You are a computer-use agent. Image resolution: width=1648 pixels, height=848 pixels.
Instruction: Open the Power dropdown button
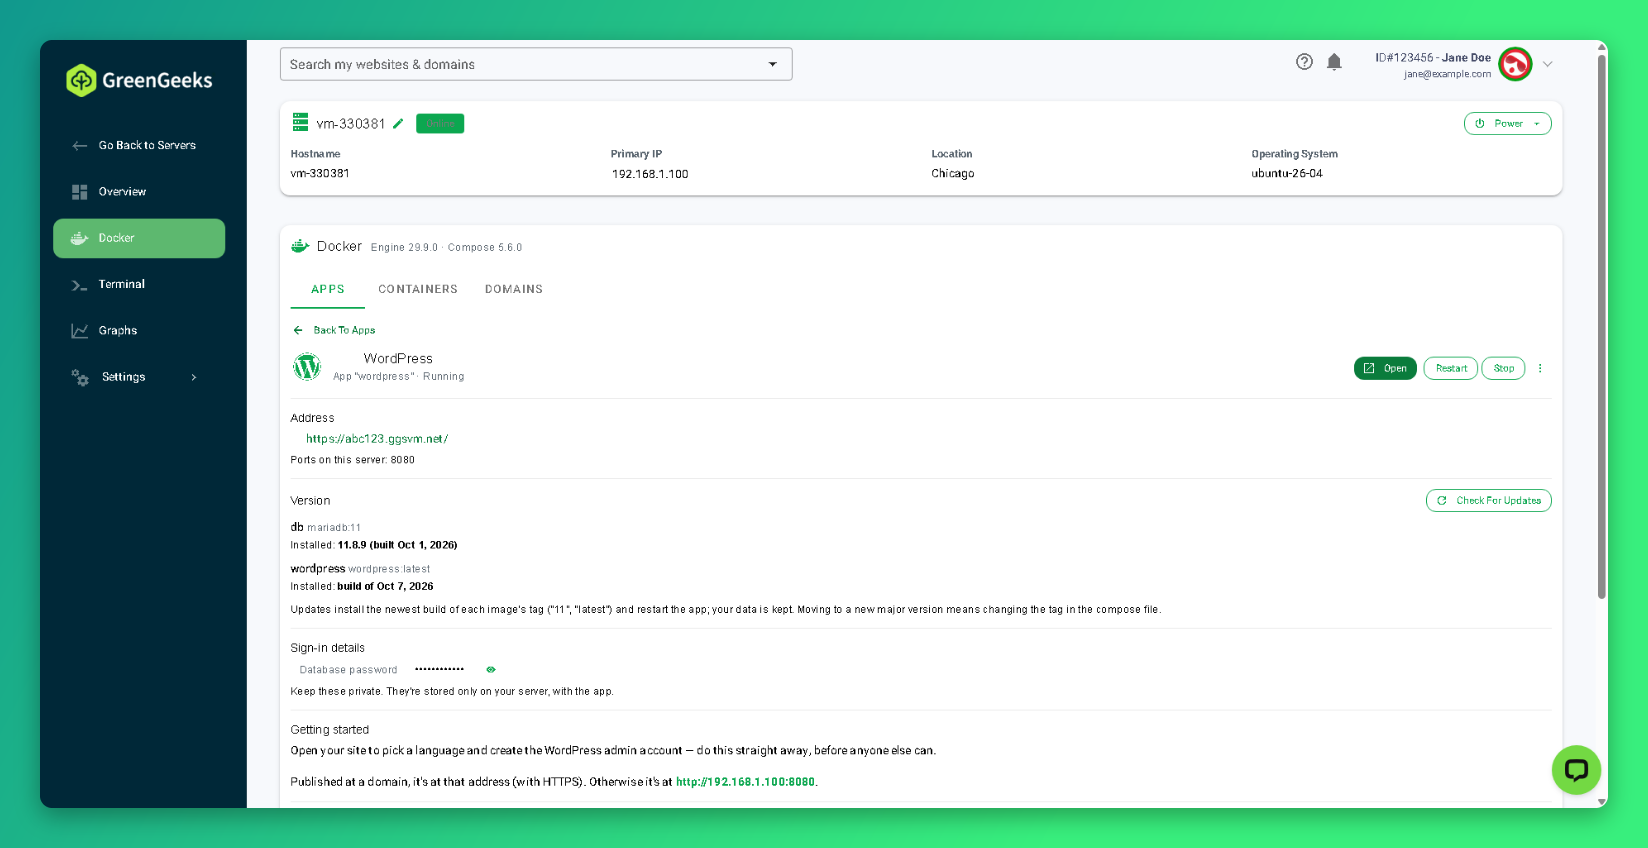1507,124
